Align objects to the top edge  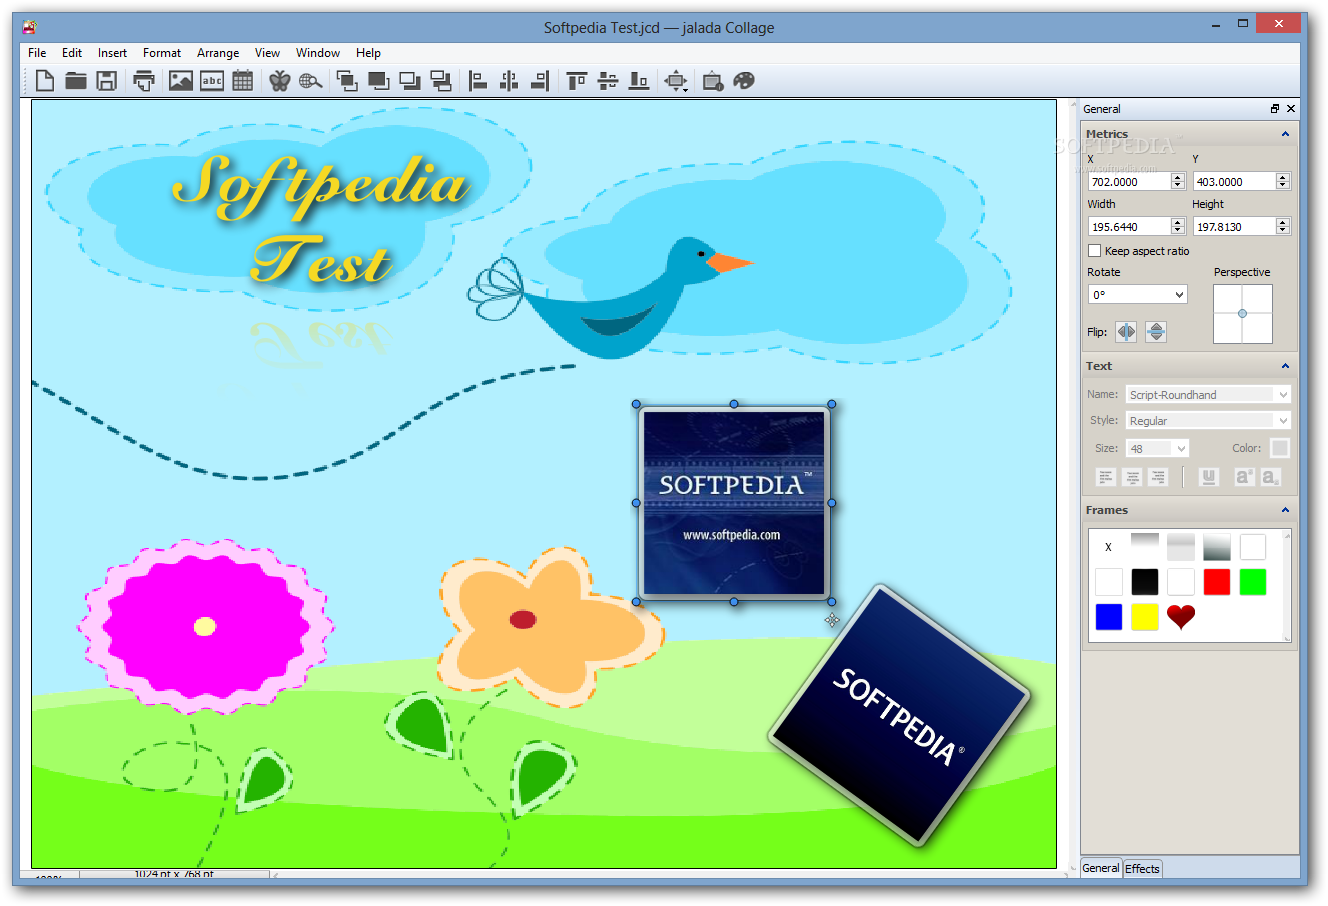[577, 81]
